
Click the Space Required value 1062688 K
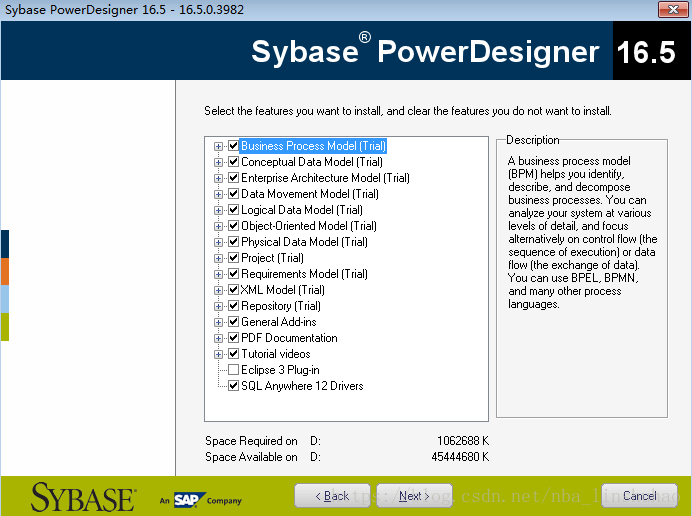pos(463,441)
